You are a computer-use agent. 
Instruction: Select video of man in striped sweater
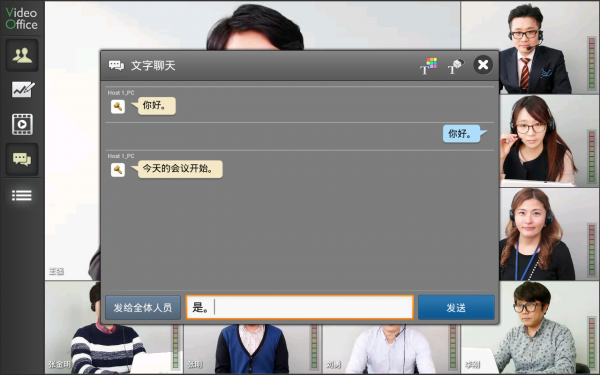coord(114,328)
